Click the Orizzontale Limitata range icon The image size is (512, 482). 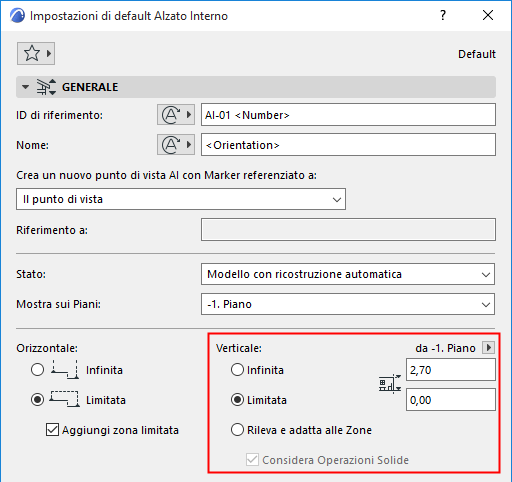tap(65, 399)
